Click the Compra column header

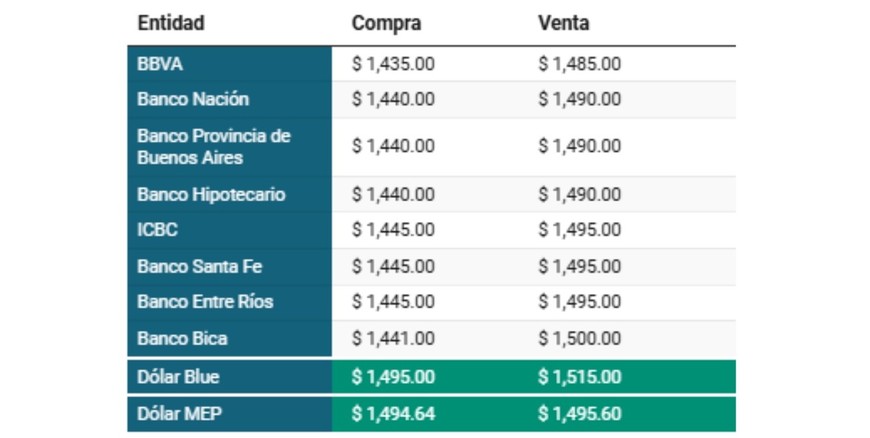386,23
